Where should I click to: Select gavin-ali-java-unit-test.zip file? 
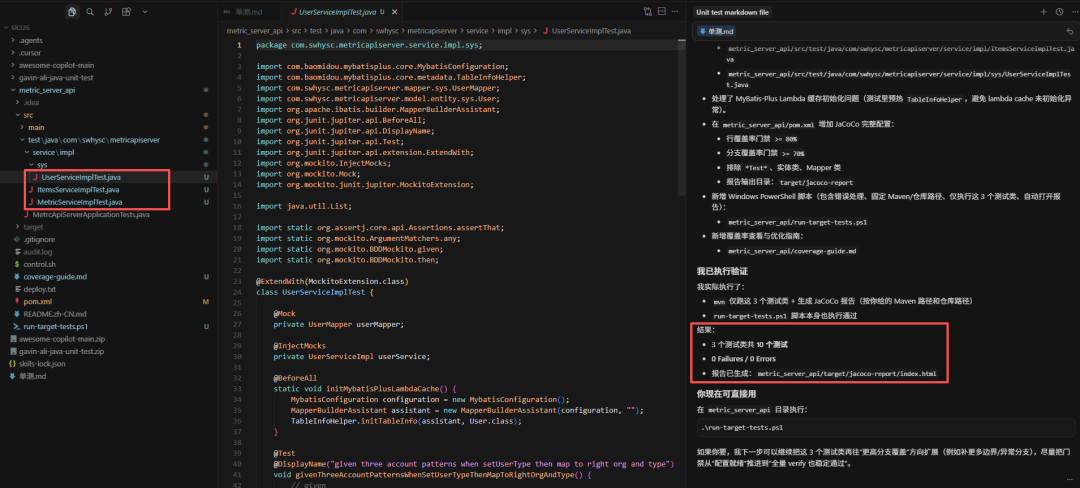tap(61, 351)
